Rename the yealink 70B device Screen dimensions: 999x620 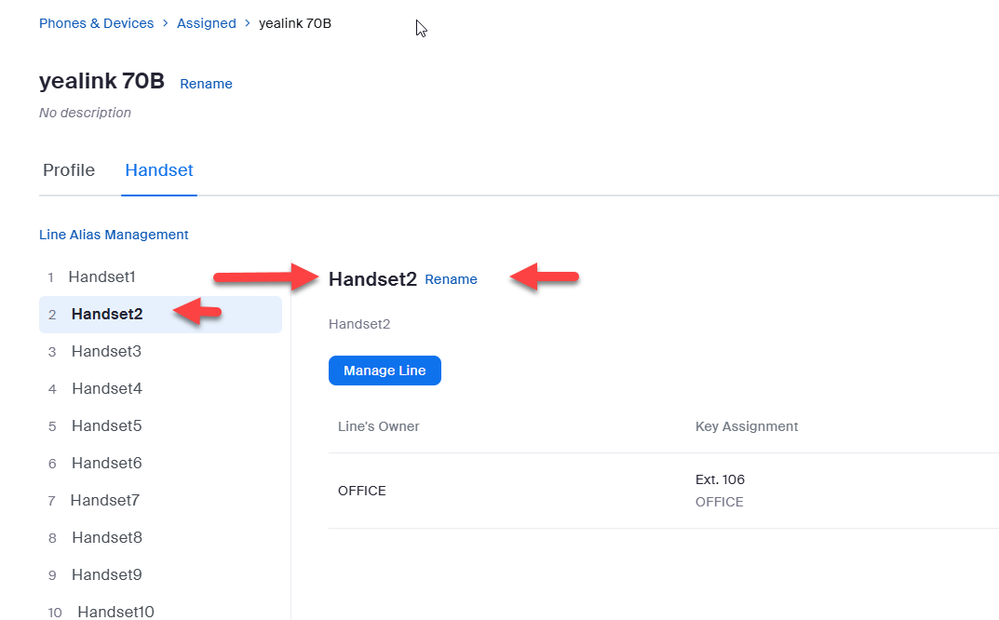pyautogui.click(x=206, y=84)
